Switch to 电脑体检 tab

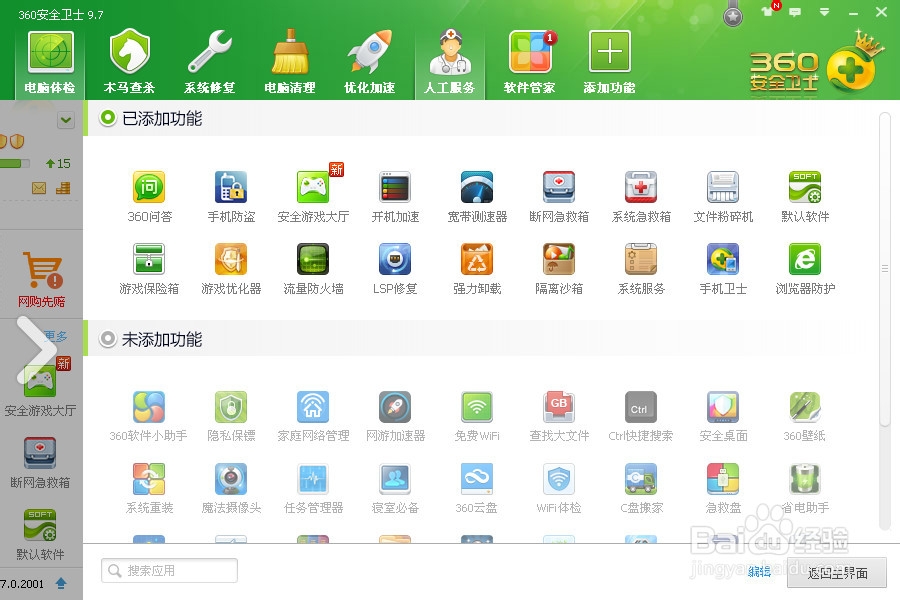[51, 63]
